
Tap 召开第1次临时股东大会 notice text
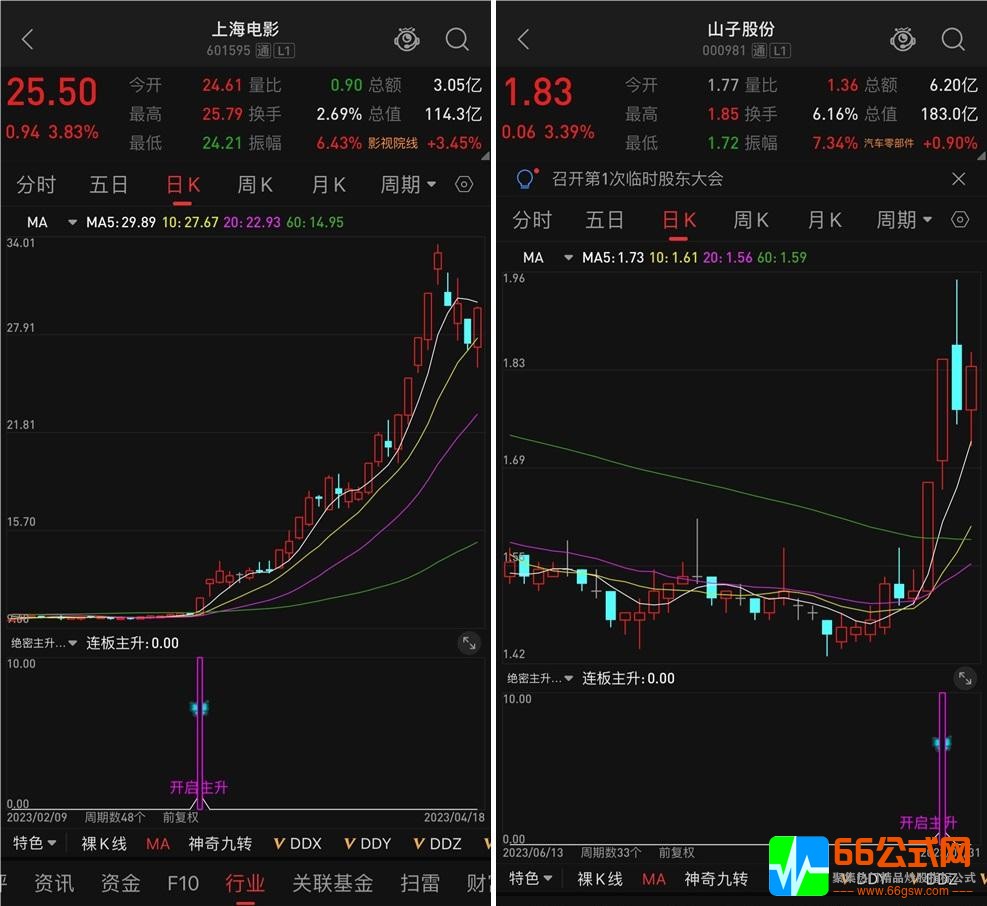(x=638, y=179)
